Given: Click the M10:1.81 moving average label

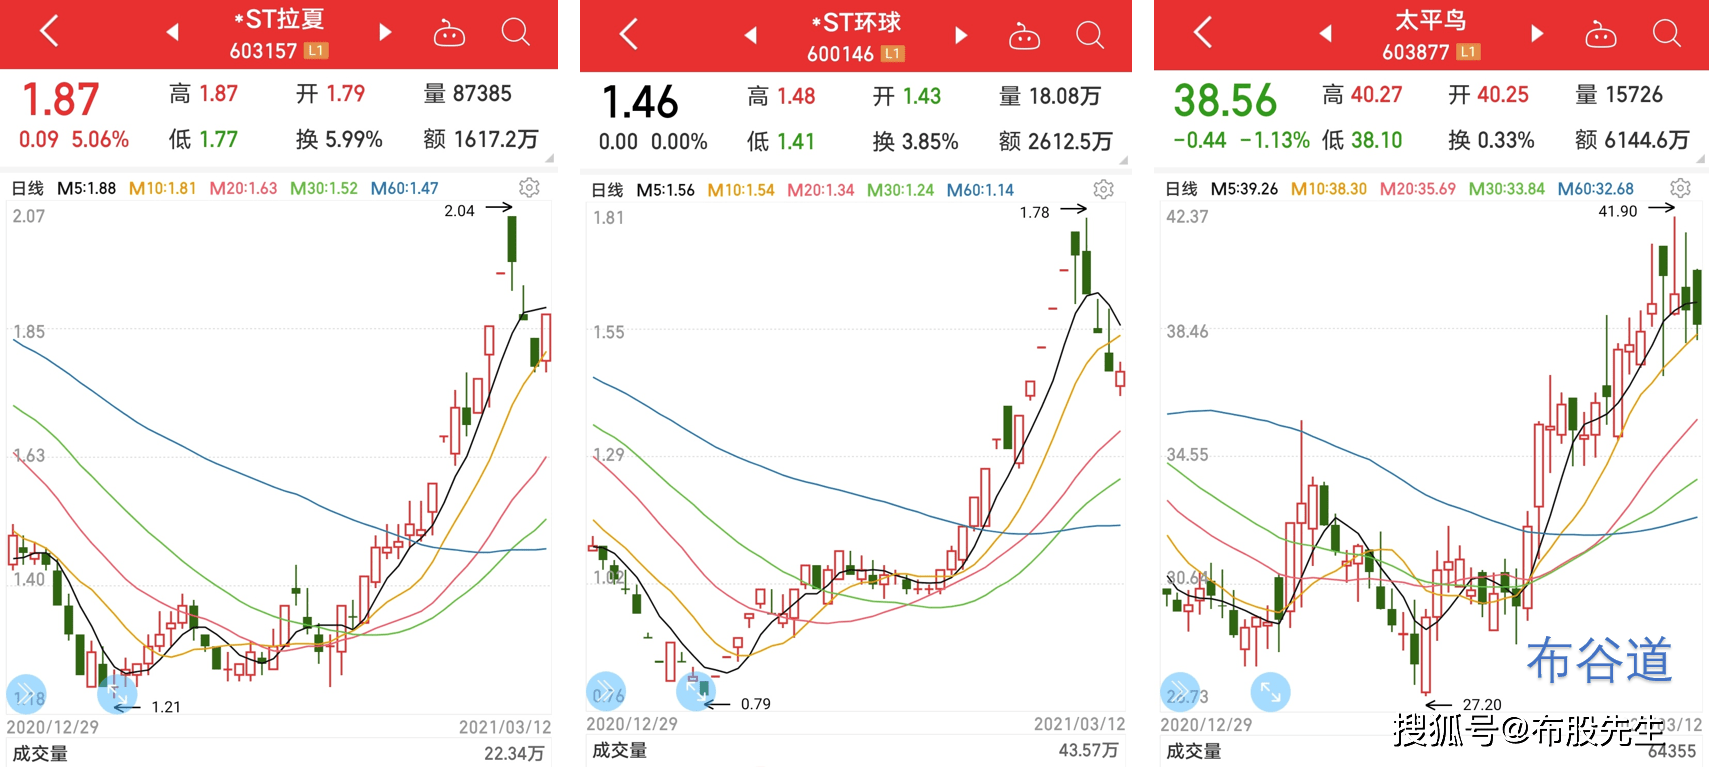Looking at the screenshot, I should (162, 188).
